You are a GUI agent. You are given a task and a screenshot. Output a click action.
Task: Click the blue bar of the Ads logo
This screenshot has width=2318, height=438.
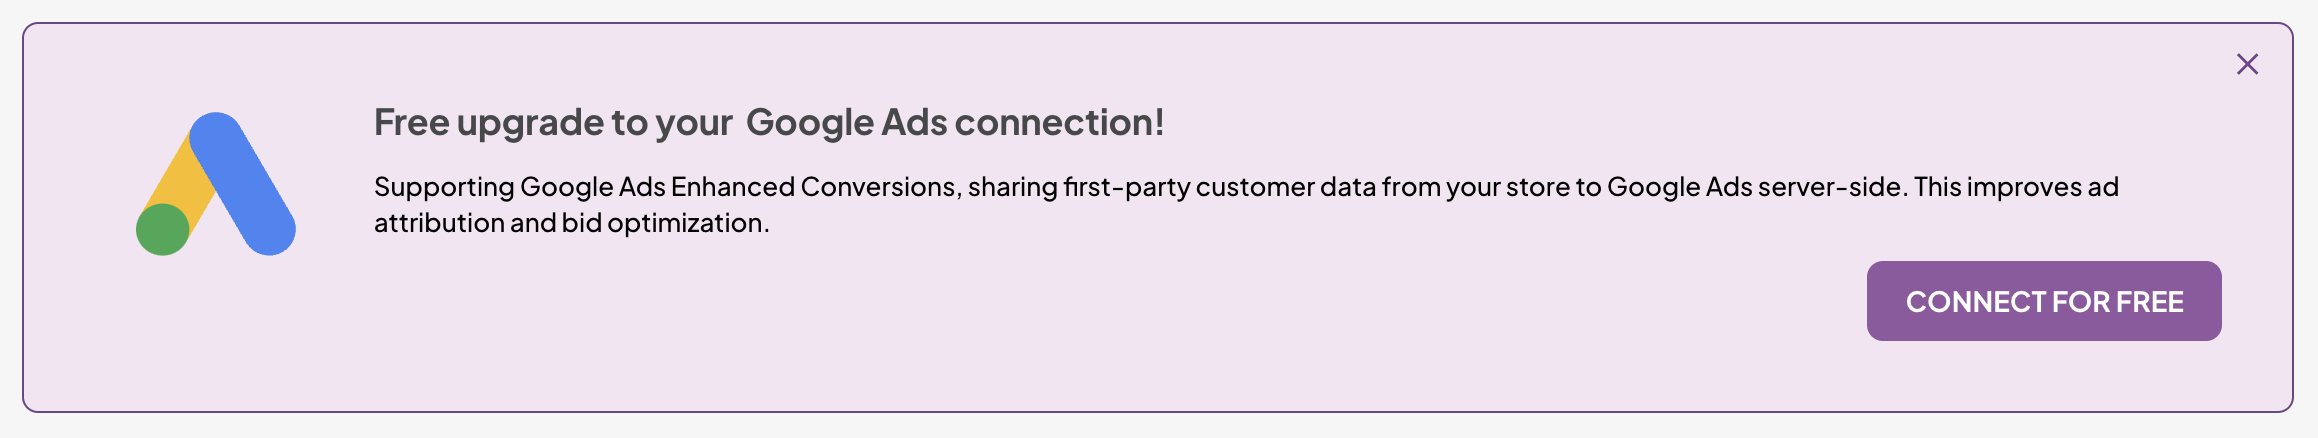243,184
